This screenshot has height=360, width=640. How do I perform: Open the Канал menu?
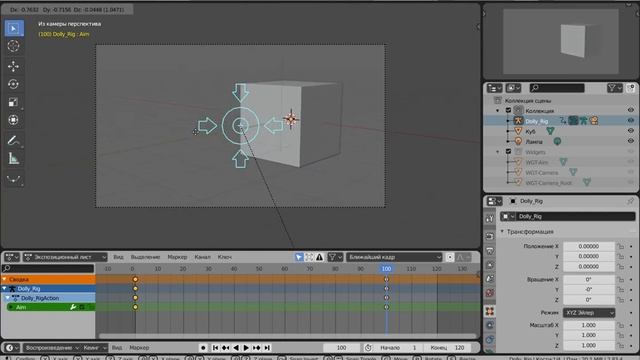pos(202,257)
